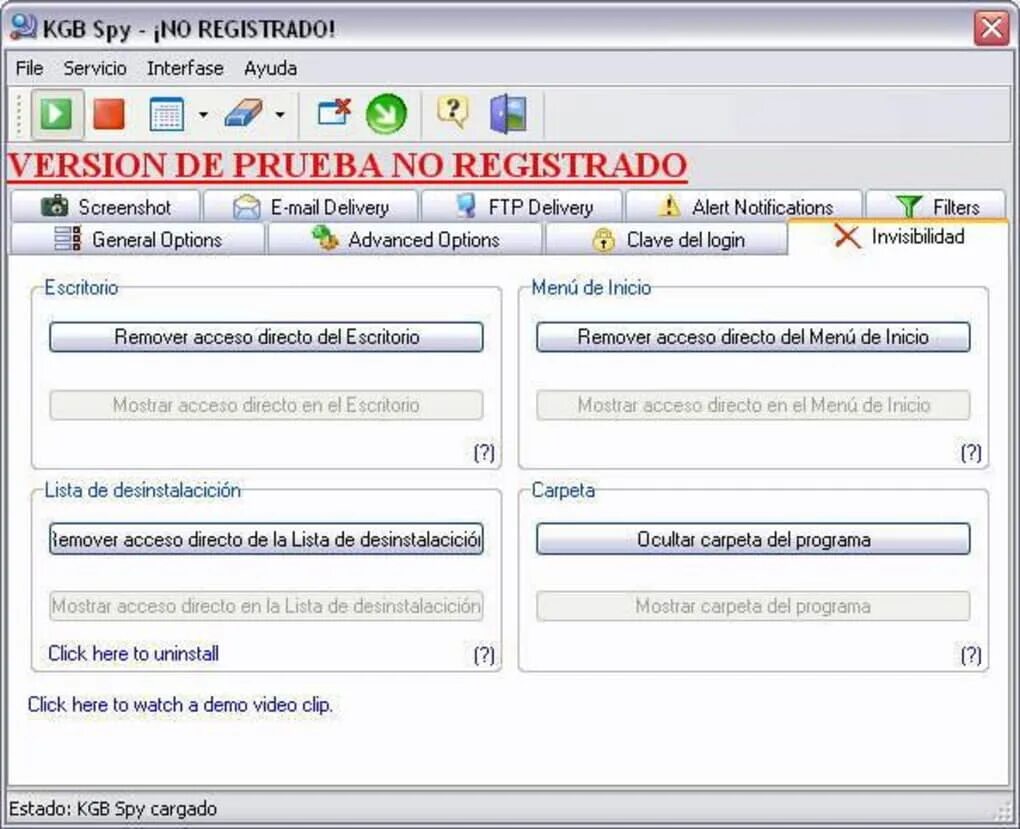Switch to the Advanced Options tab

click(405, 239)
